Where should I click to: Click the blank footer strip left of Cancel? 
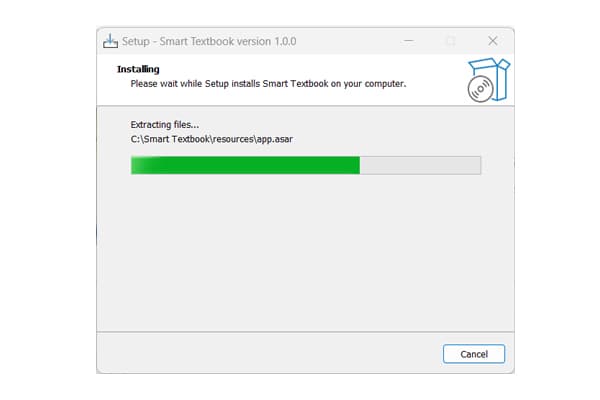(268, 353)
